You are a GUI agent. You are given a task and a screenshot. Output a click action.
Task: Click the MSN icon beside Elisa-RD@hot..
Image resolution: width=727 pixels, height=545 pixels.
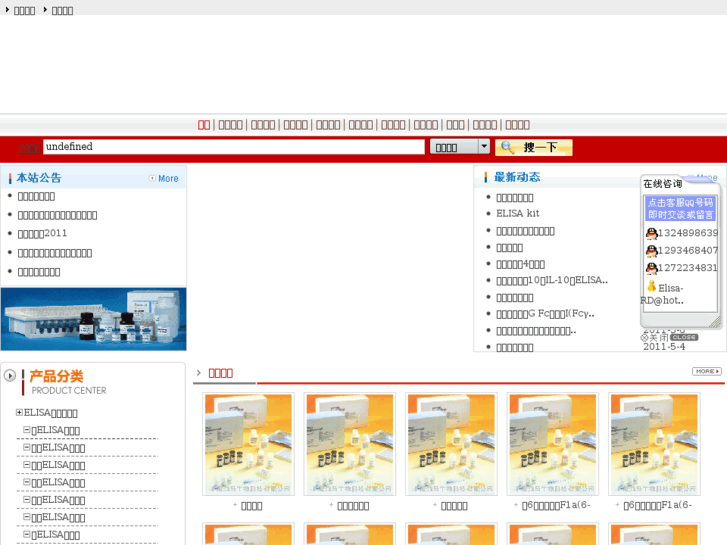point(651,286)
